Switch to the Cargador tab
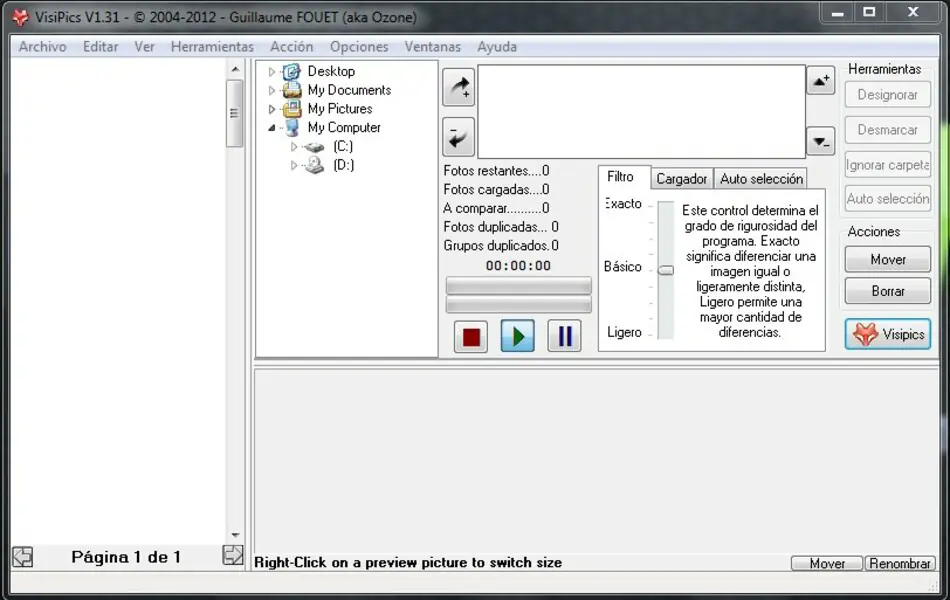This screenshot has height=600, width=950. pos(682,179)
